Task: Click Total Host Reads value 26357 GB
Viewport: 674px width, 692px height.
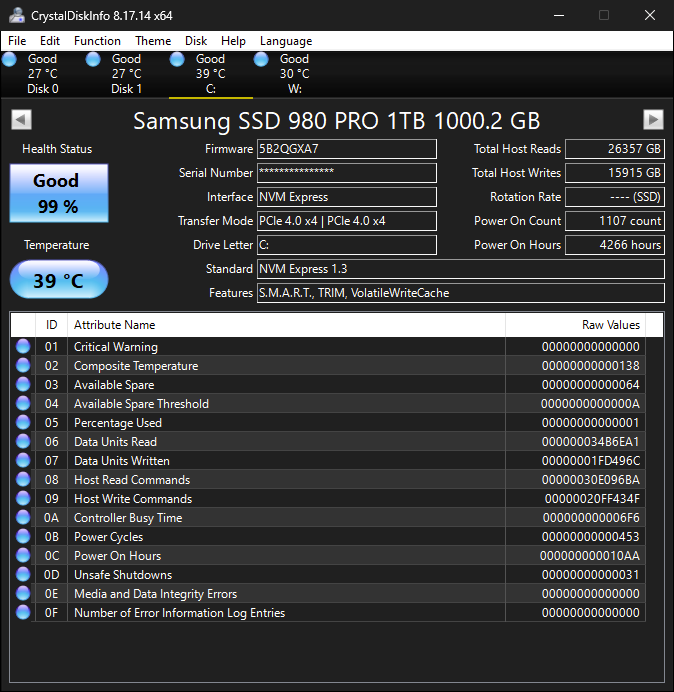Action: pos(615,149)
